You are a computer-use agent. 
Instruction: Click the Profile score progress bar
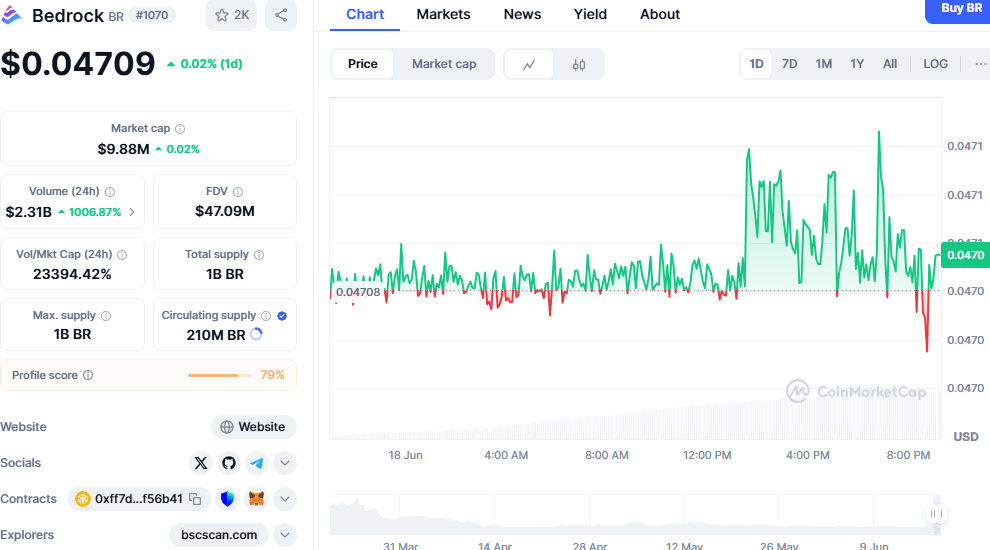[x=219, y=375]
